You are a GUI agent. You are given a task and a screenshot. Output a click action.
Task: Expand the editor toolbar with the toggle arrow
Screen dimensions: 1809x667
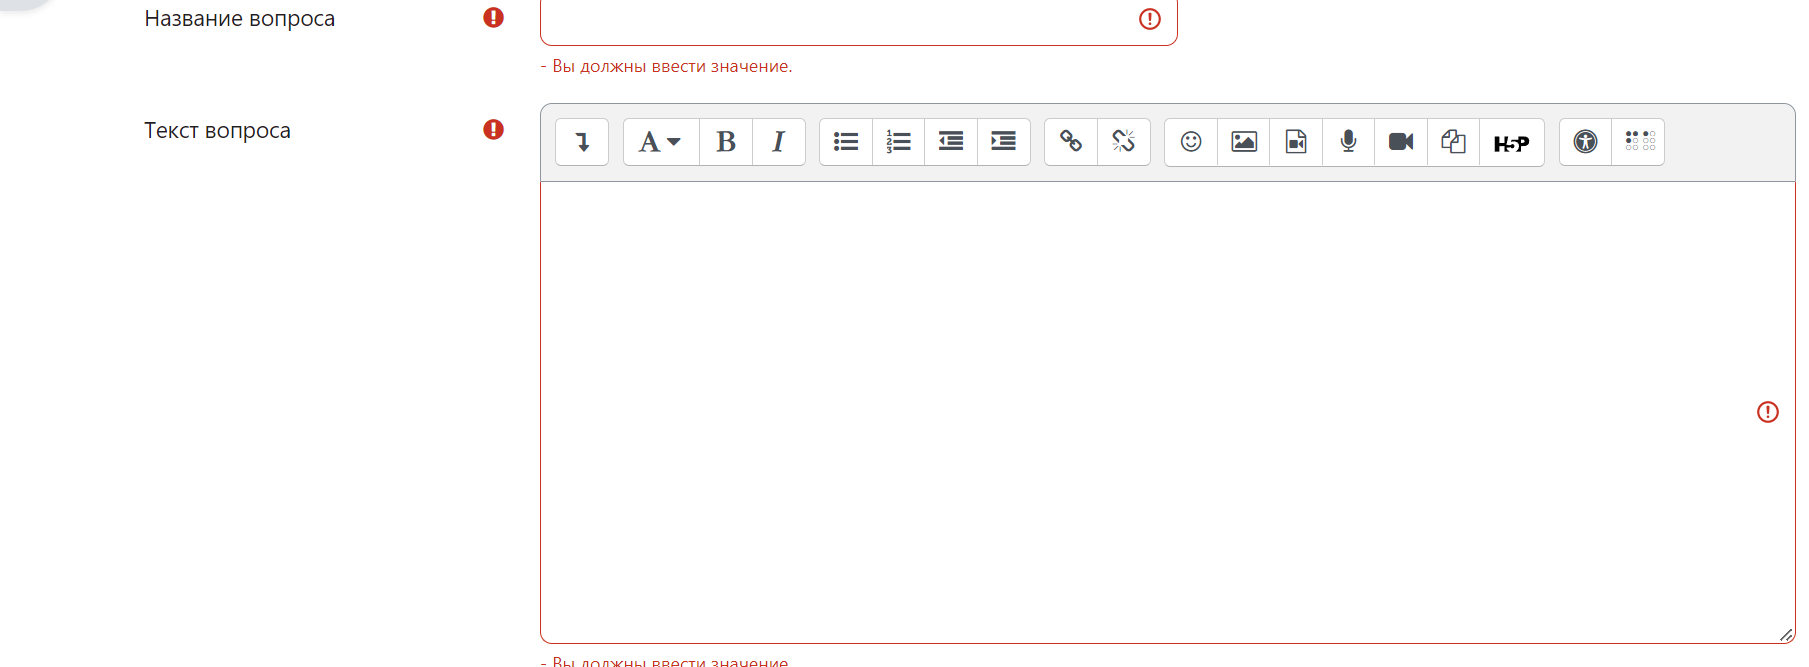pos(582,142)
